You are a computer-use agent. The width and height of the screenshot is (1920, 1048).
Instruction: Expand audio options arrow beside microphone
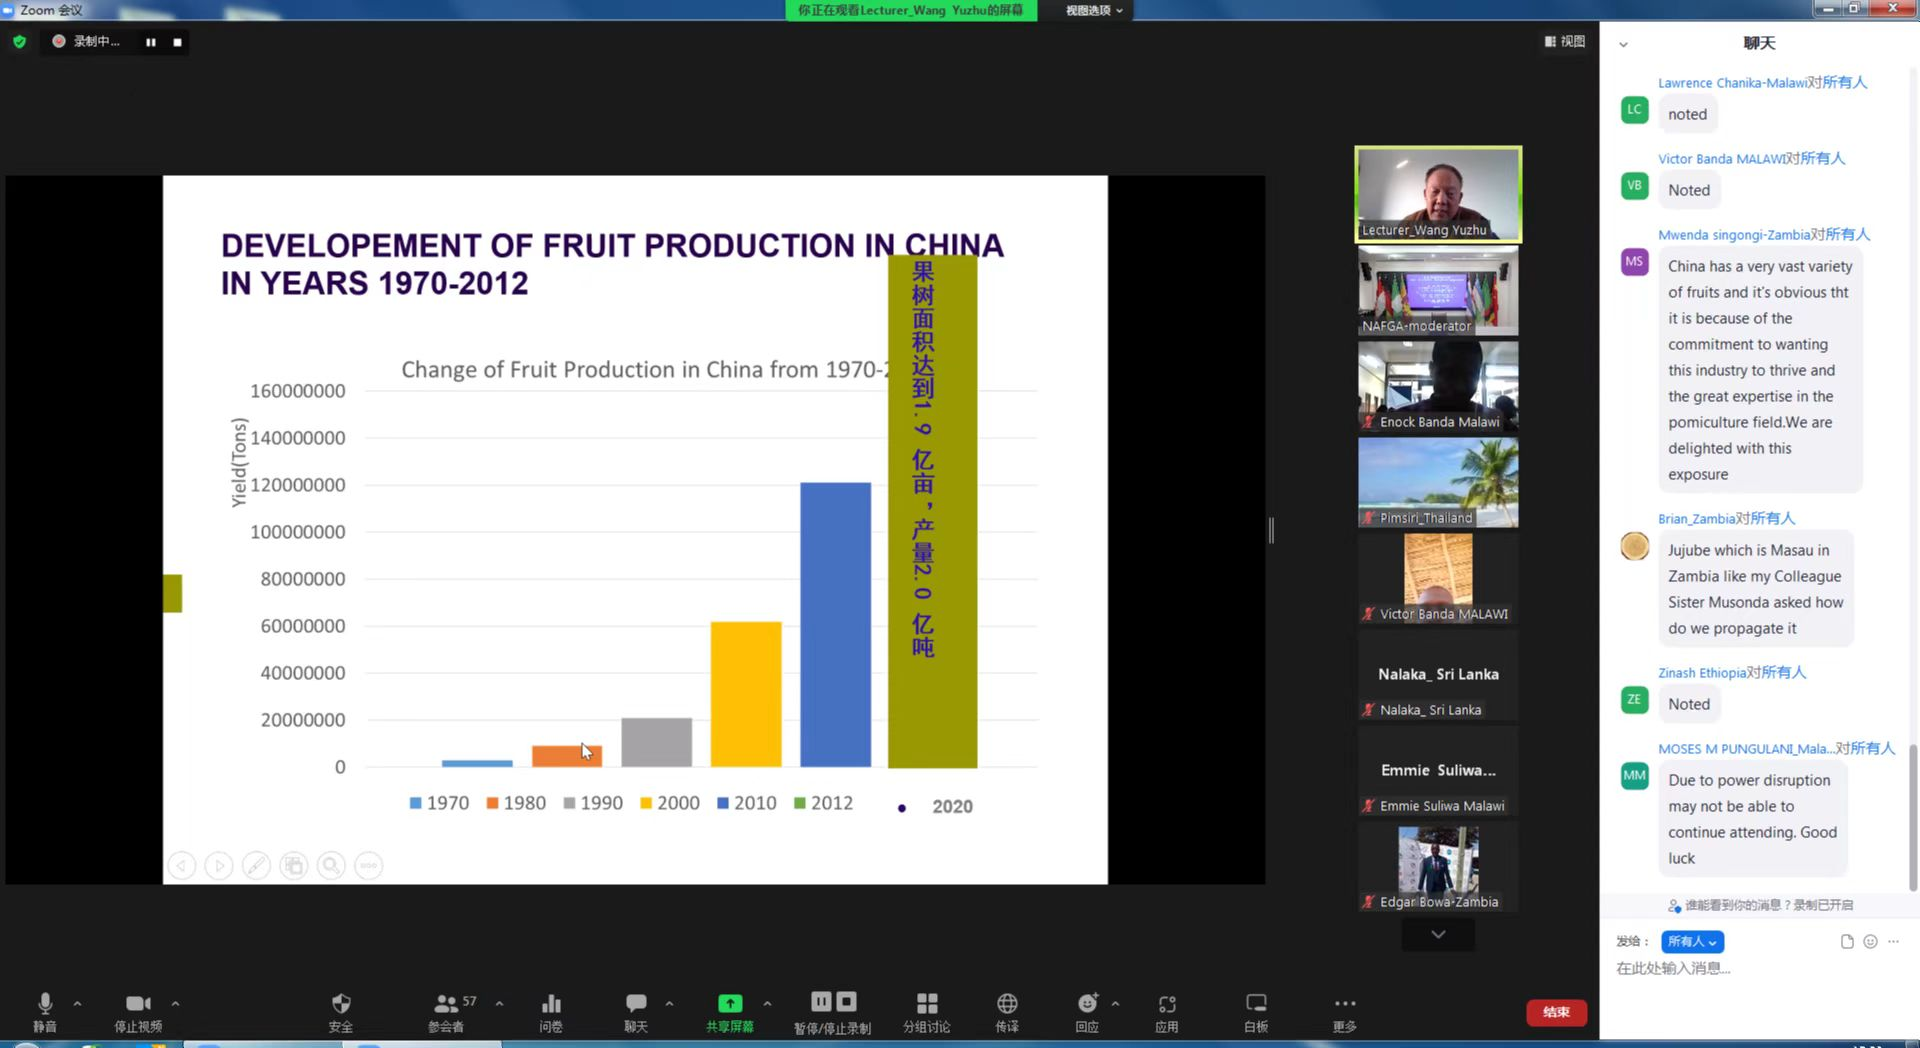(x=78, y=1003)
